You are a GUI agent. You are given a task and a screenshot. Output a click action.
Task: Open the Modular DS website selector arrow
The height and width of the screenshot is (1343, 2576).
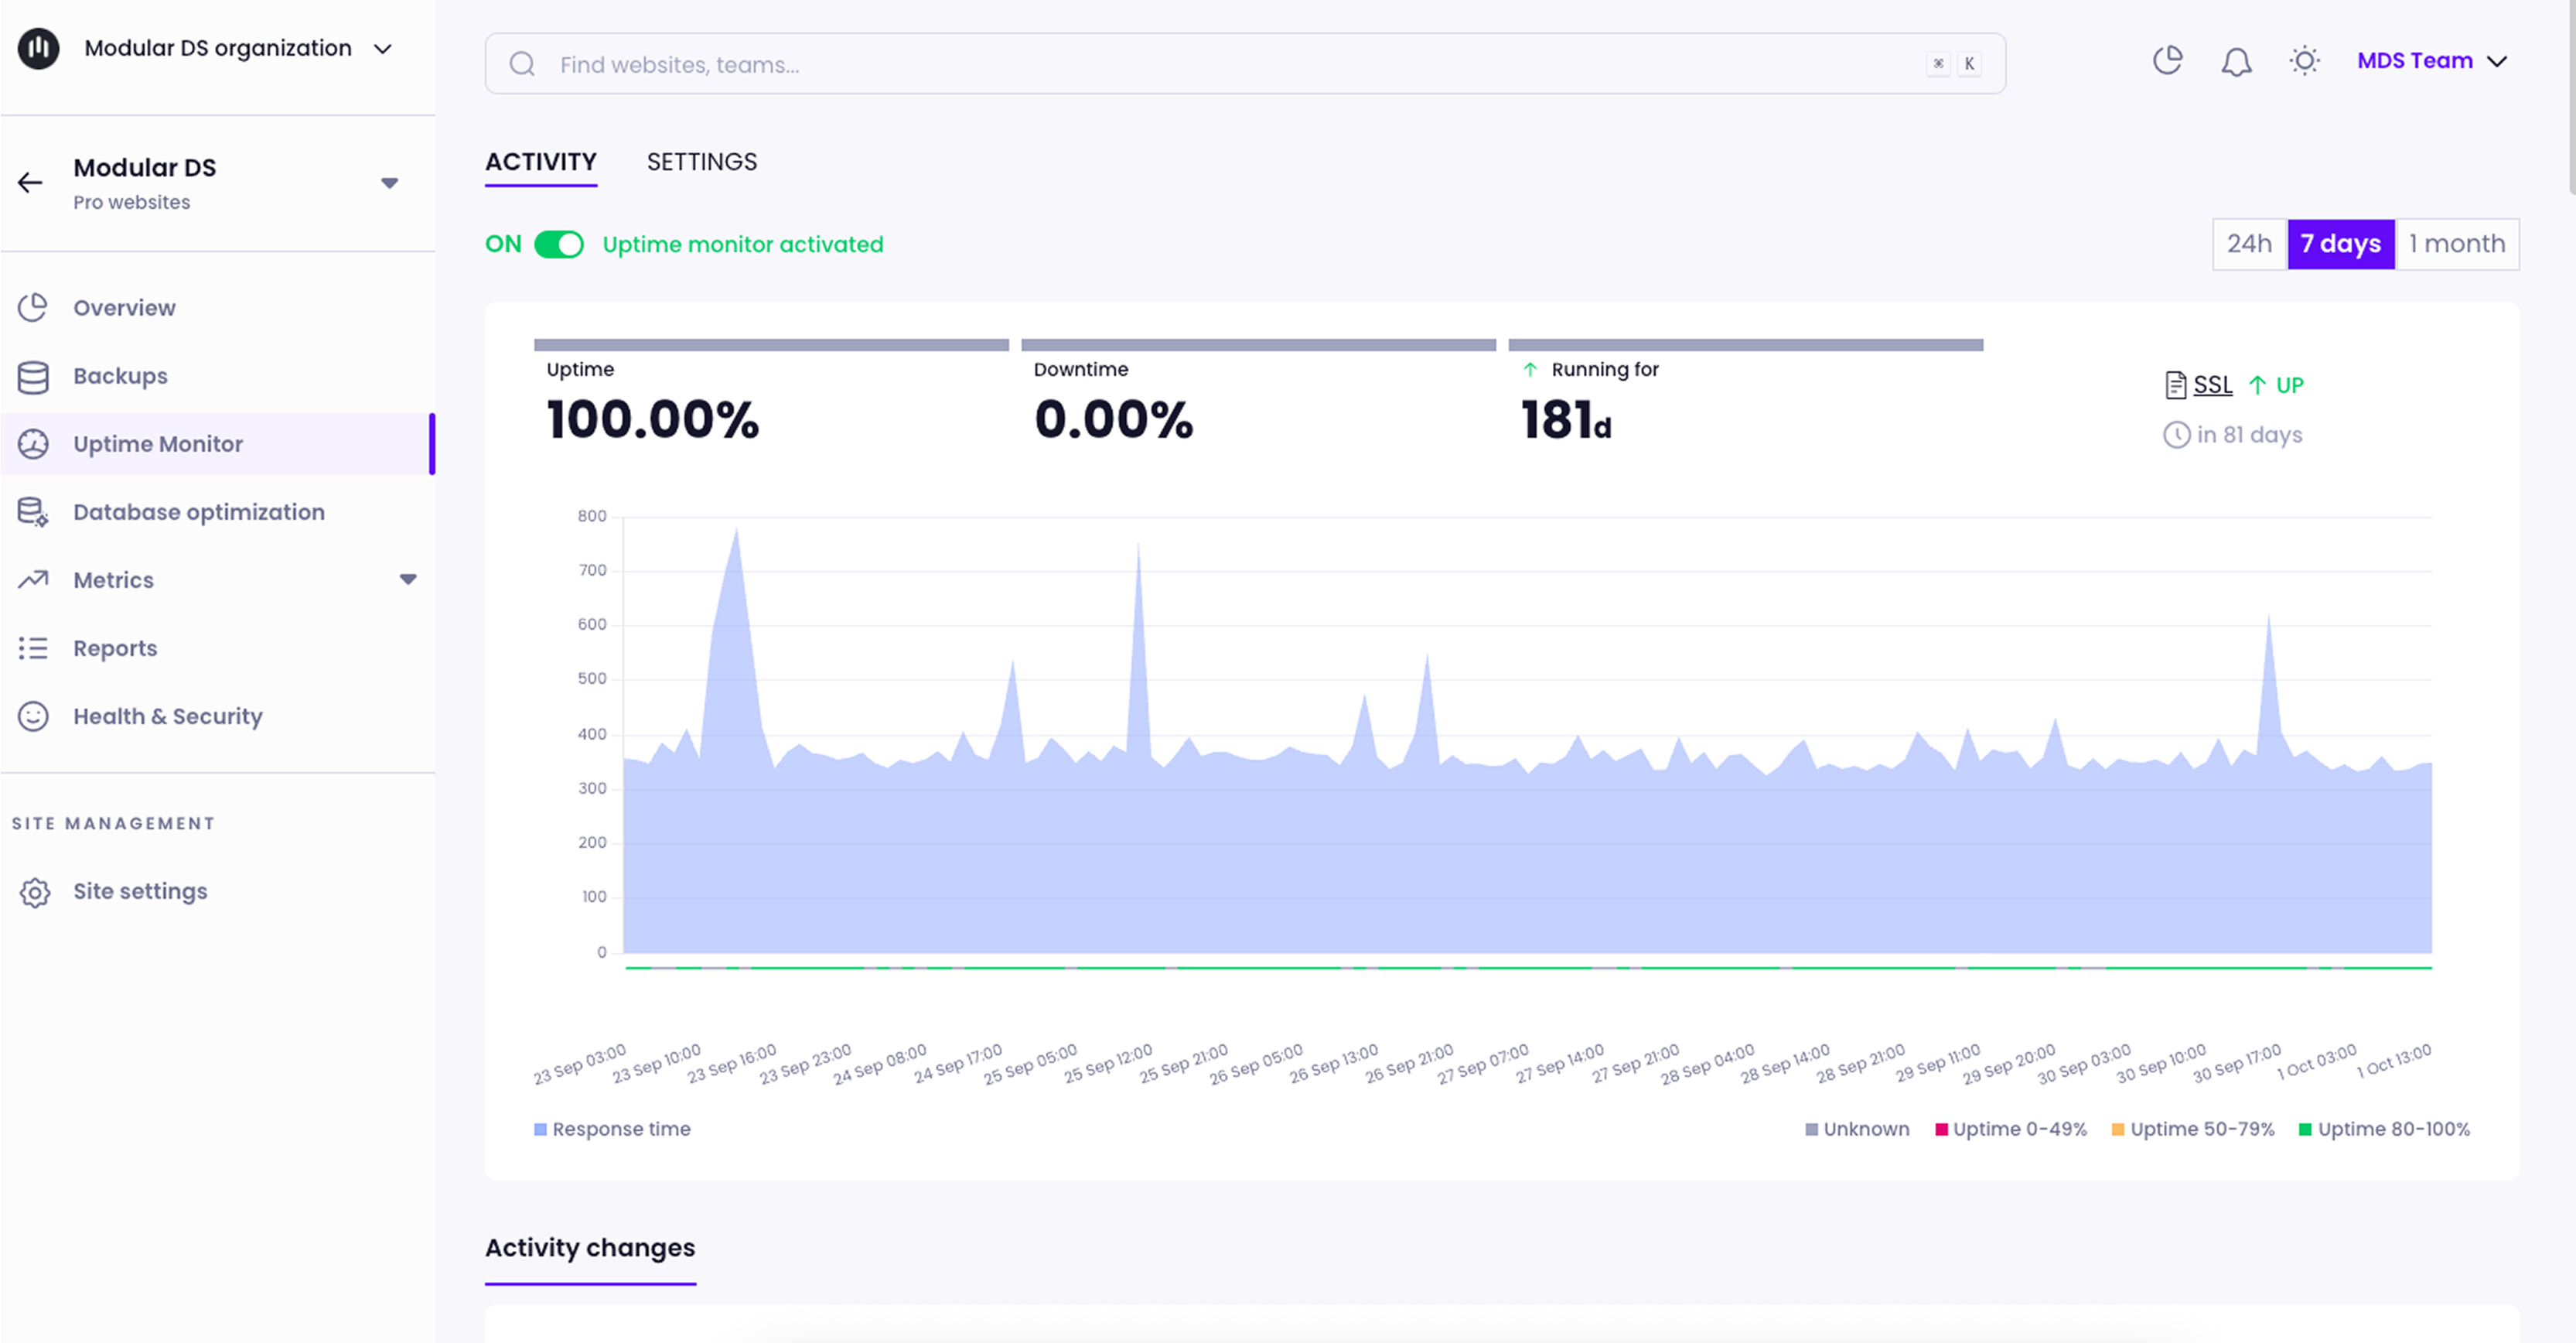(390, 183)
